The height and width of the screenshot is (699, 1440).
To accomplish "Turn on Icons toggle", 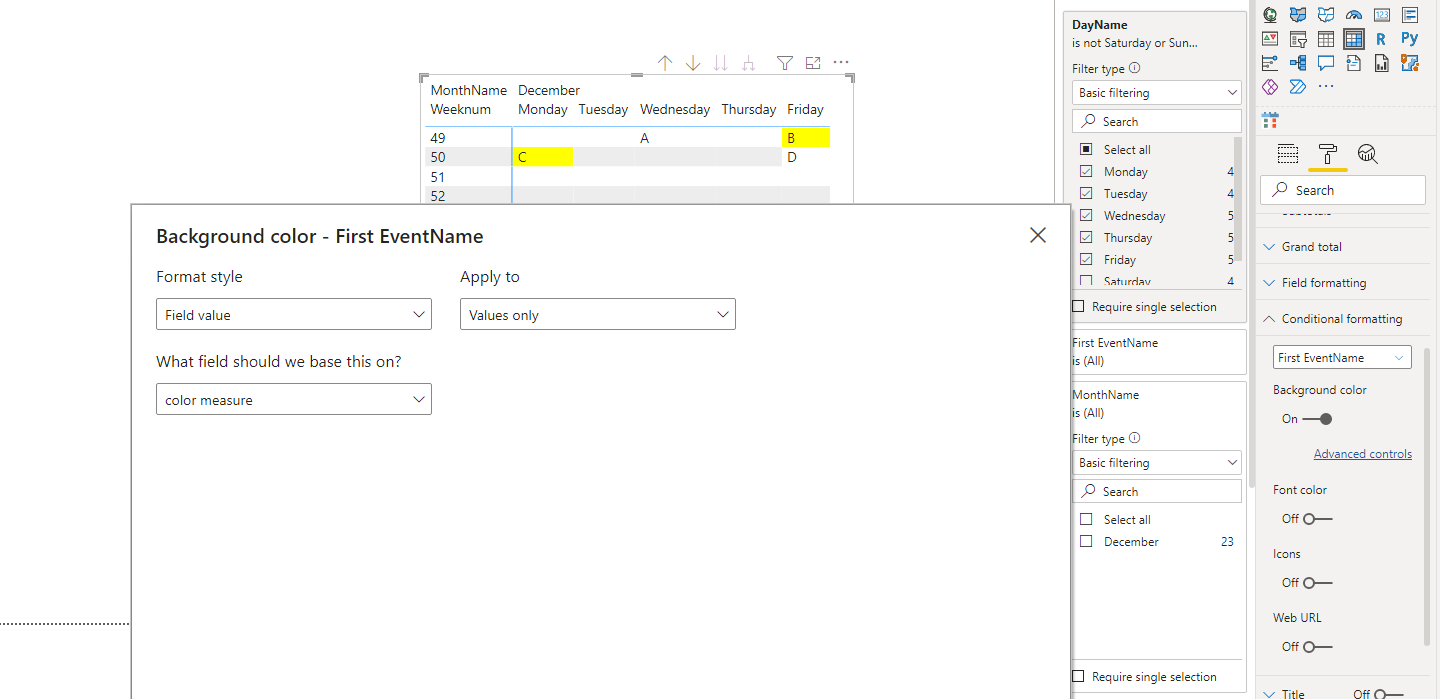I will [1317, 583].
